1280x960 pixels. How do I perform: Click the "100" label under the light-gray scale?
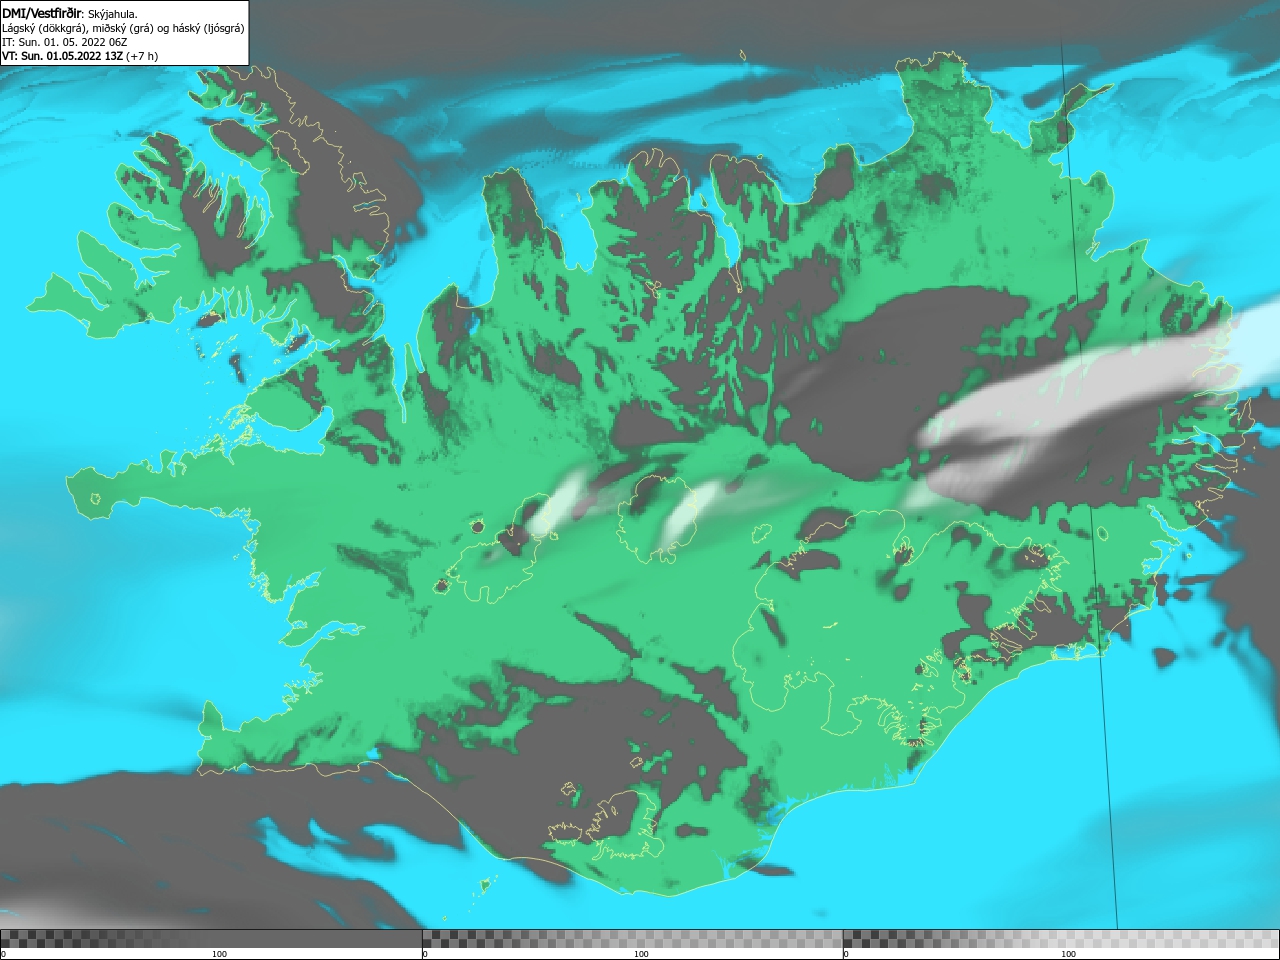[x=1068, y=954]
